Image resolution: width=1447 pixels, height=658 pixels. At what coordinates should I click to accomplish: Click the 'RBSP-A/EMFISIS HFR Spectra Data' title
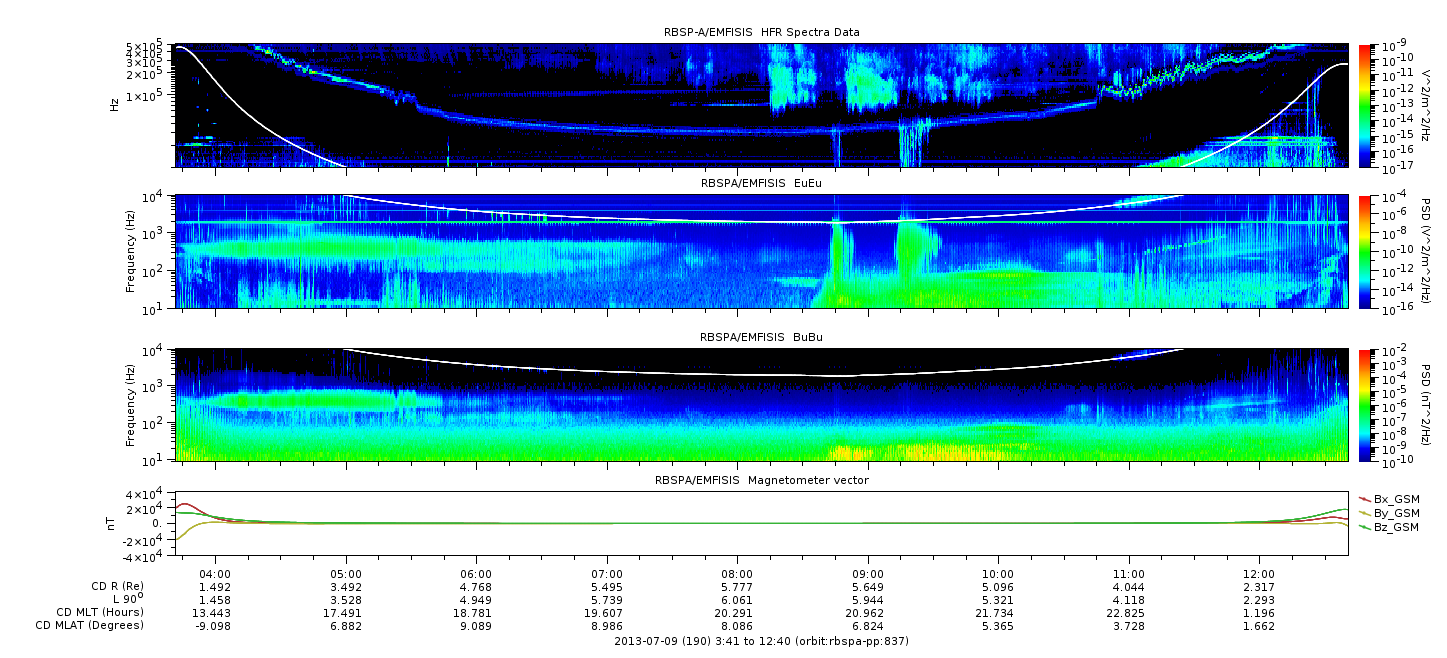[761, 33]
